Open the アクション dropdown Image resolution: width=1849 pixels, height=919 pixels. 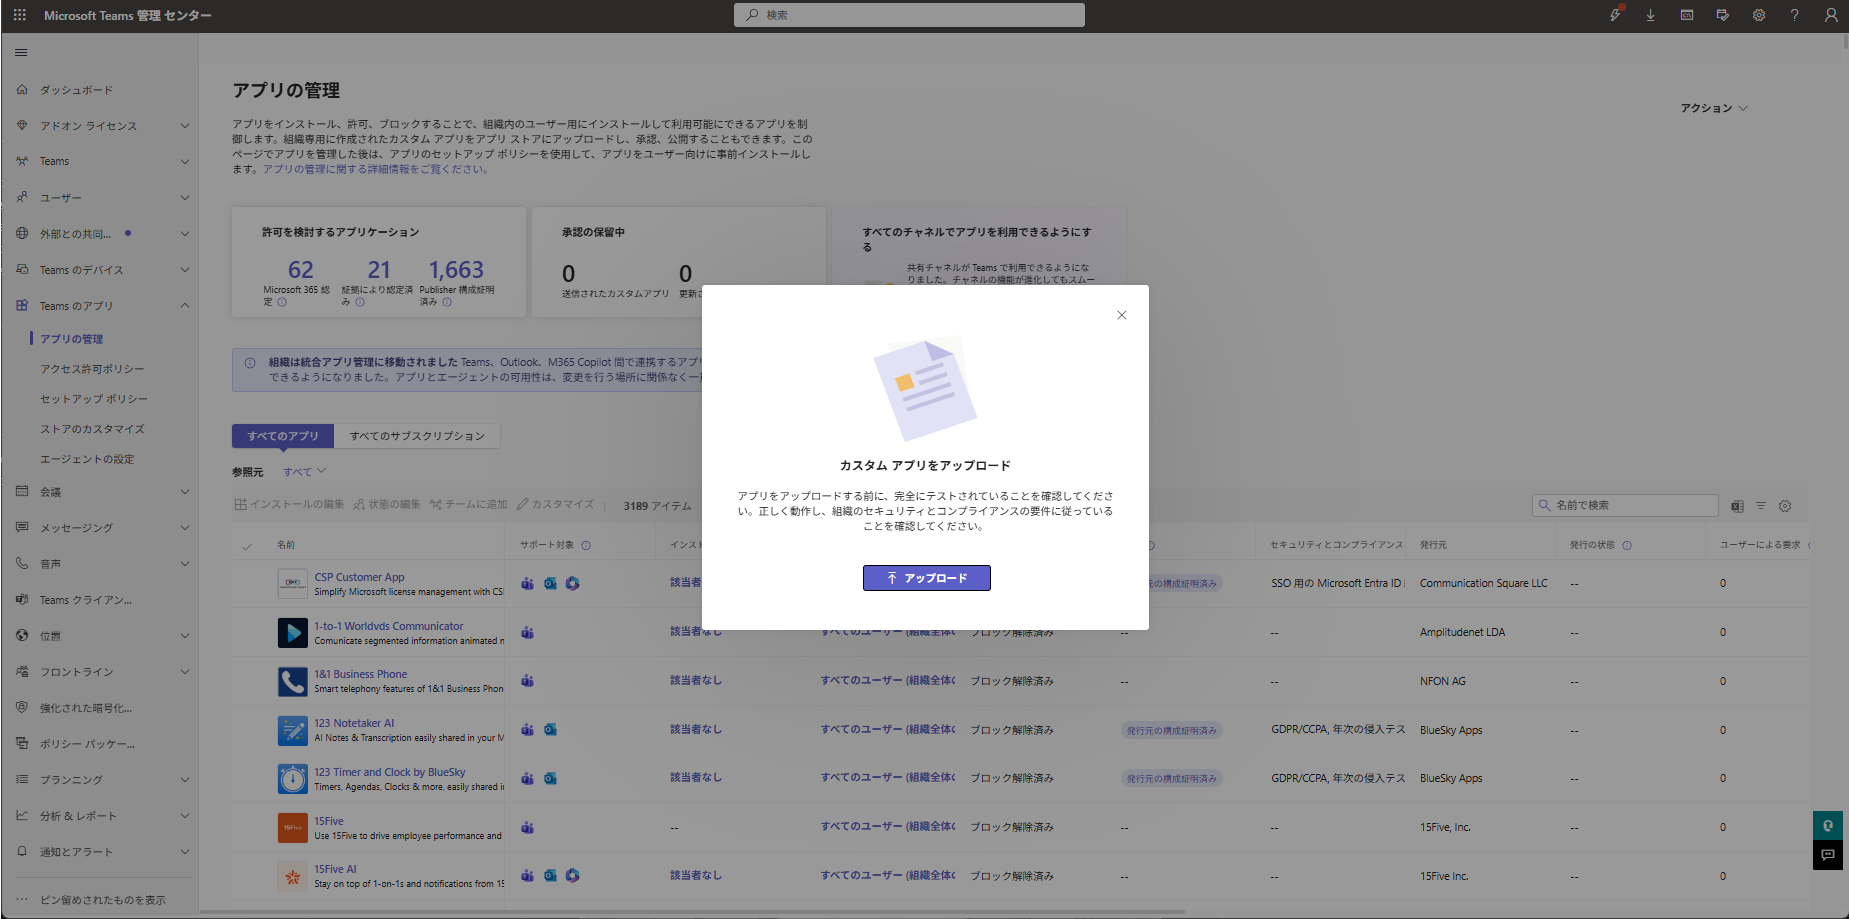point(1714,108)
